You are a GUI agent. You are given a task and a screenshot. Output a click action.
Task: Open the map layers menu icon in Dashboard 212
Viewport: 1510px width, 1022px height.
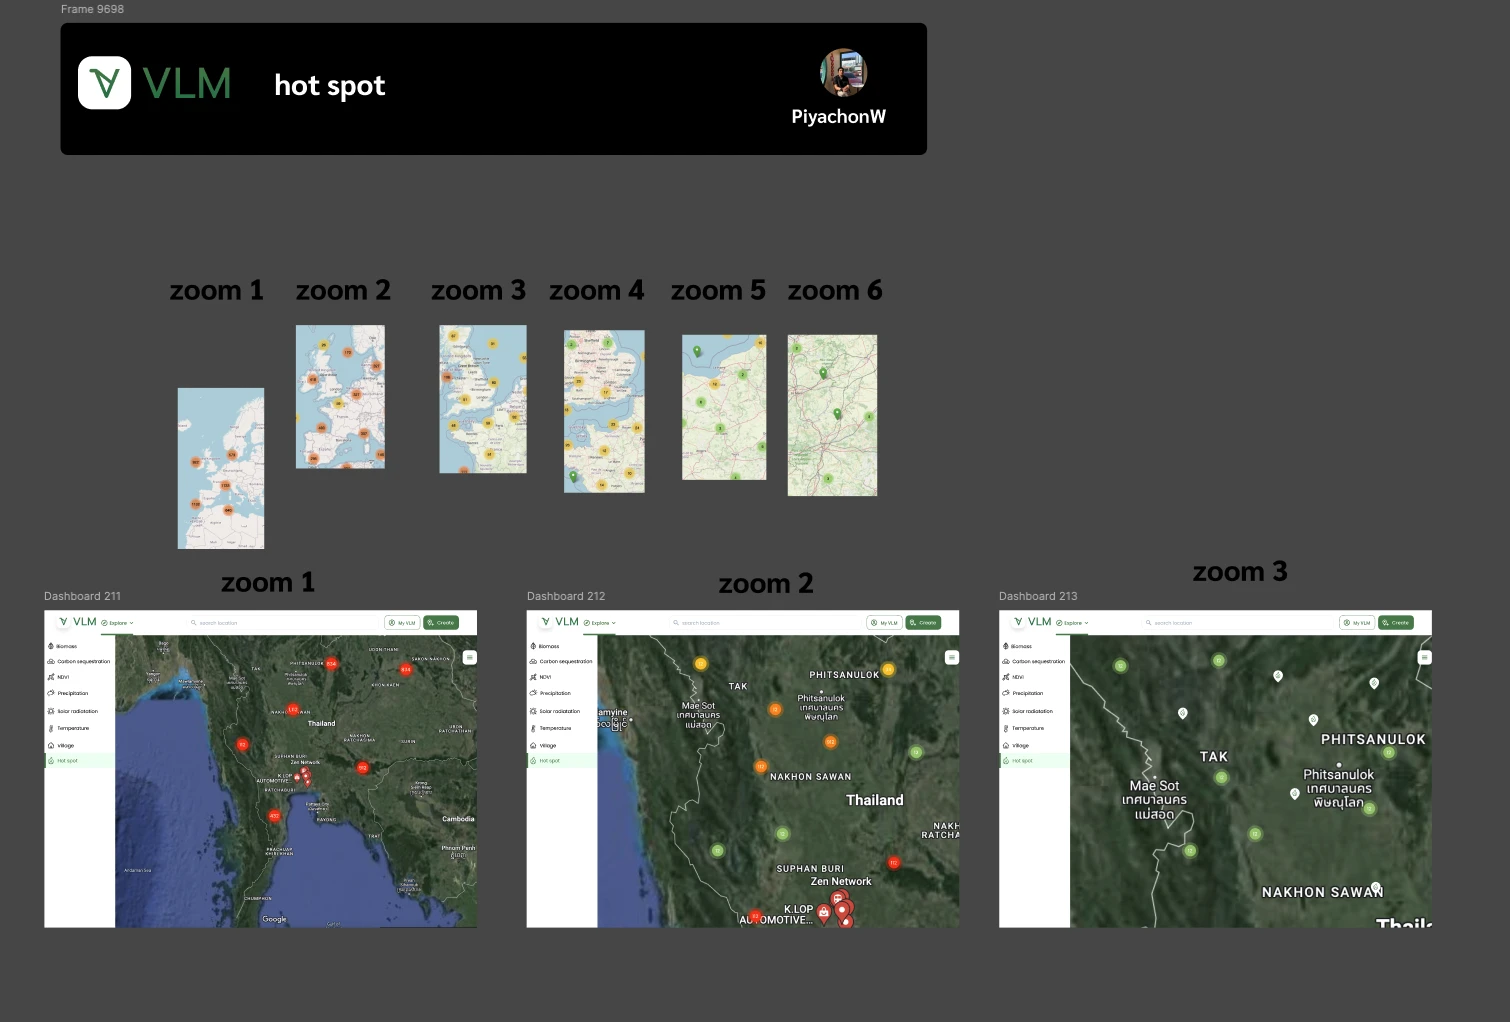952,657
